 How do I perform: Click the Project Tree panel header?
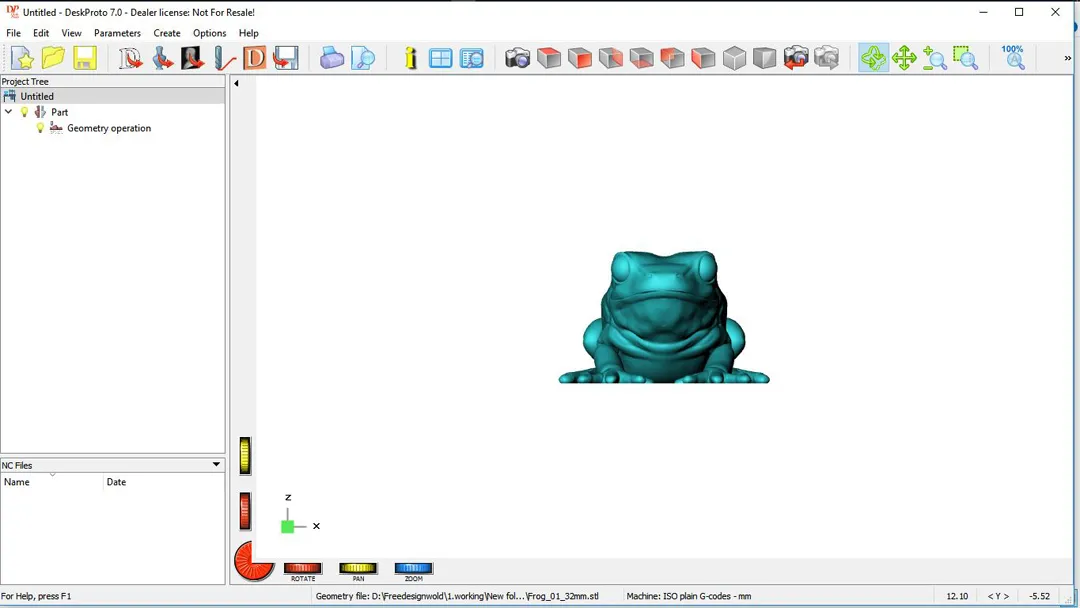[112, 81]
